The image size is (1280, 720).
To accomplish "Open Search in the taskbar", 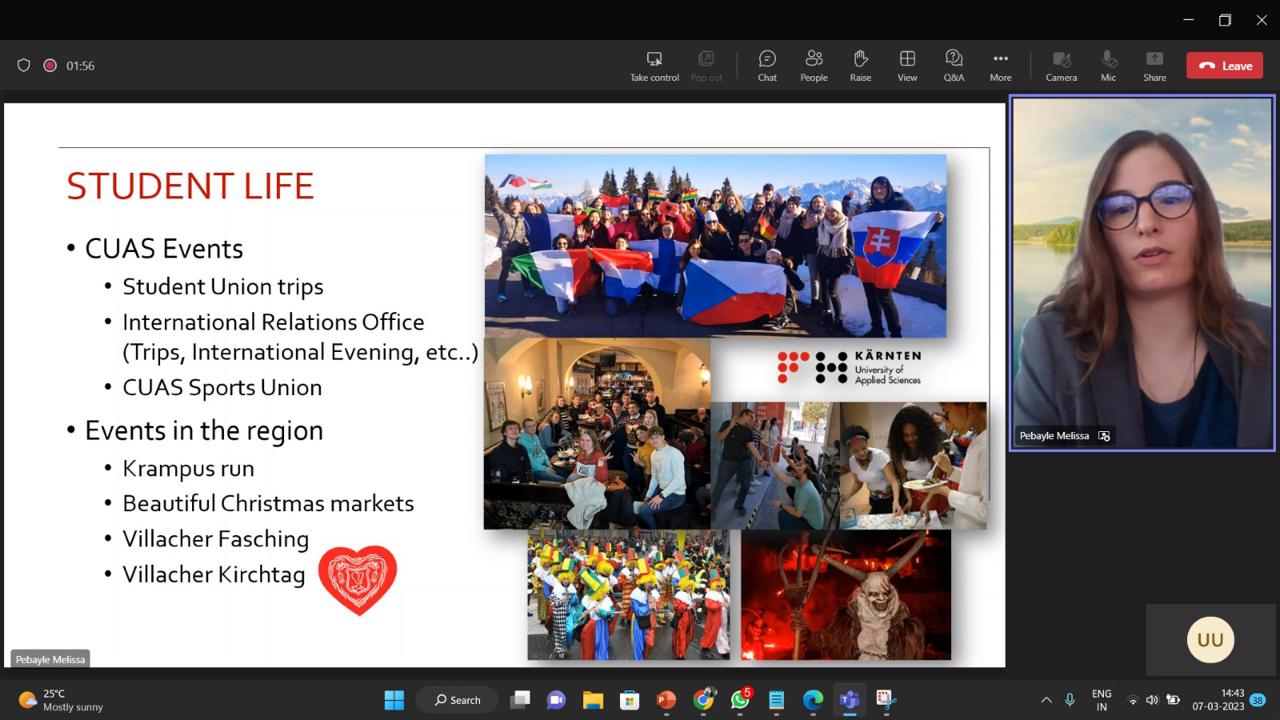I will coord(458,700).
